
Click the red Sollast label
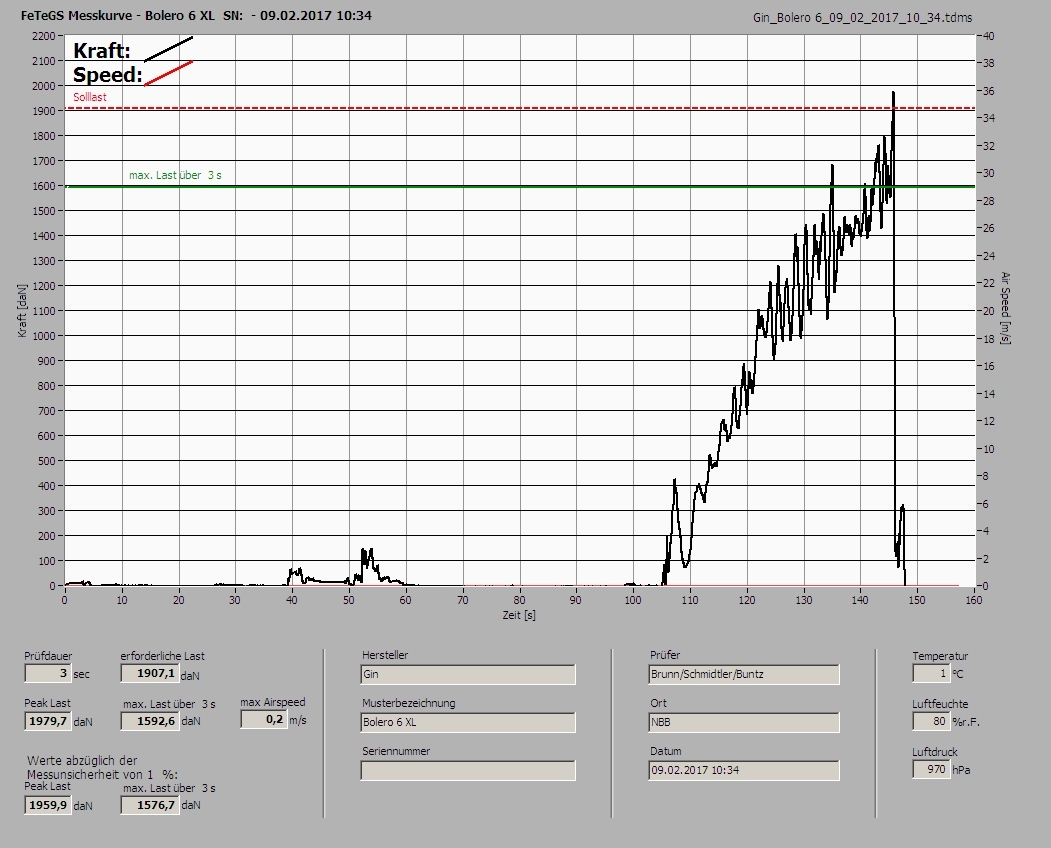pyautogui.click(x=90, y=97)
